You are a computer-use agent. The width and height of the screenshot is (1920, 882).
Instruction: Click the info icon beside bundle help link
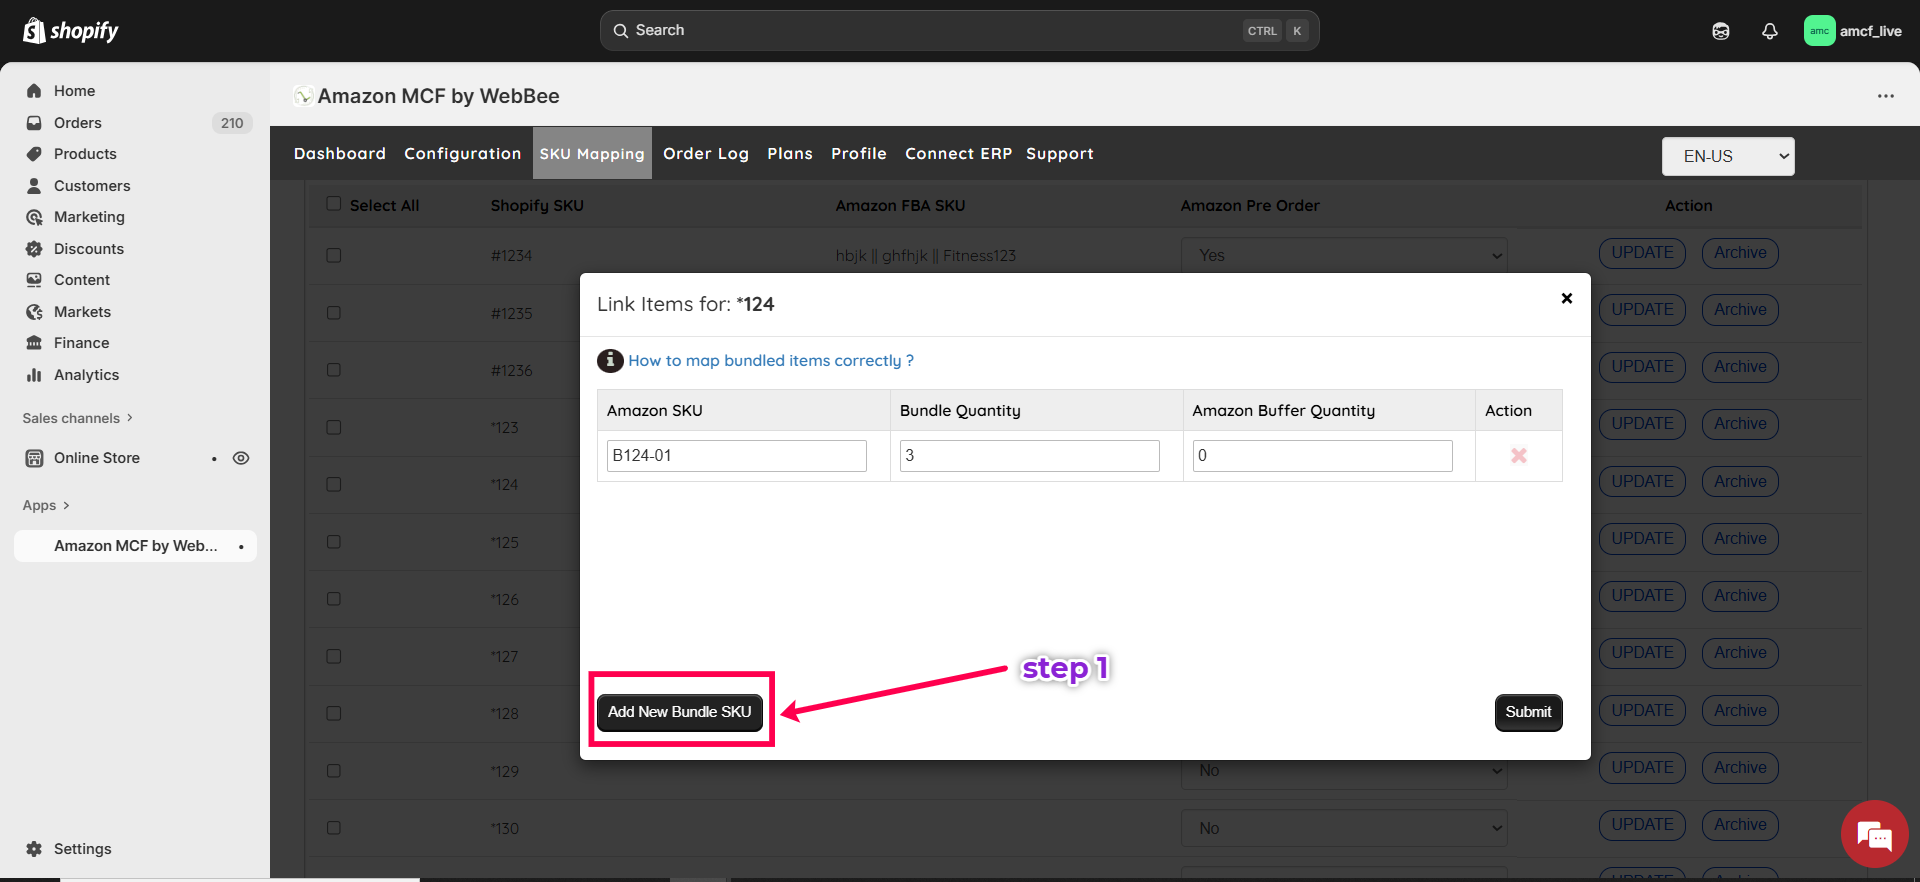pyautogui.click(x=610, y=361)
